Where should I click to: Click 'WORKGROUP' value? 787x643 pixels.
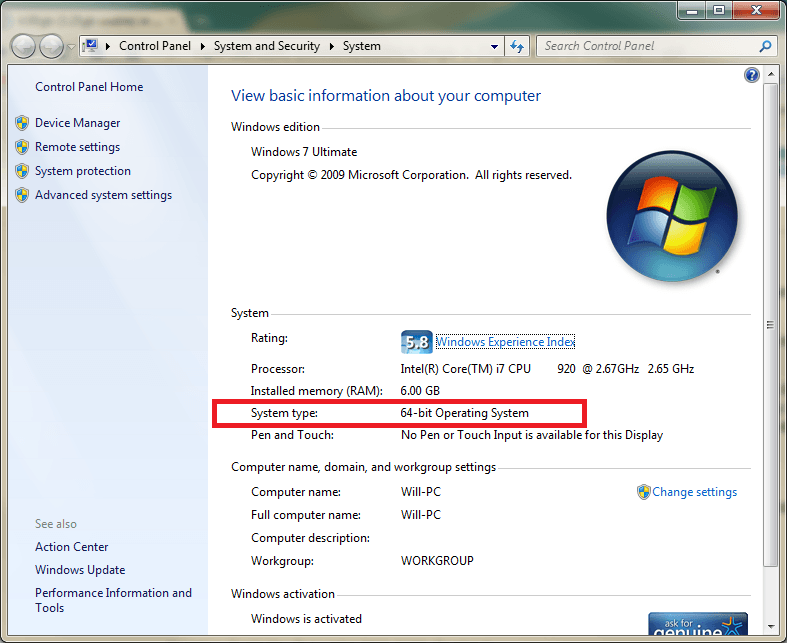pyautogui.click(x=437, y=561)
